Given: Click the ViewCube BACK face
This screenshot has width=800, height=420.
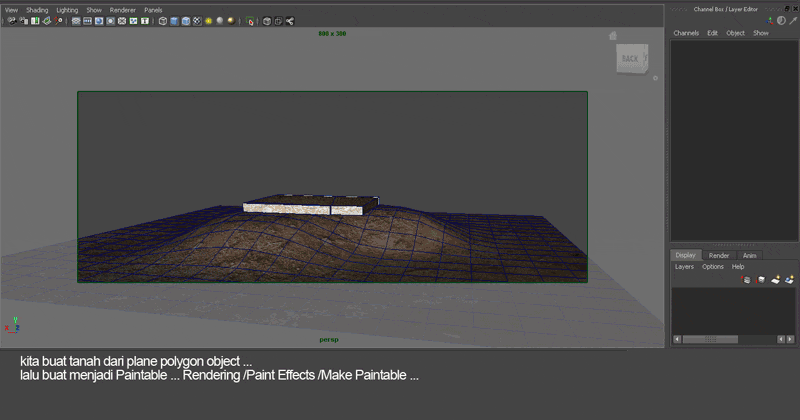Looking at the screenshot, I should click(631, 59).
